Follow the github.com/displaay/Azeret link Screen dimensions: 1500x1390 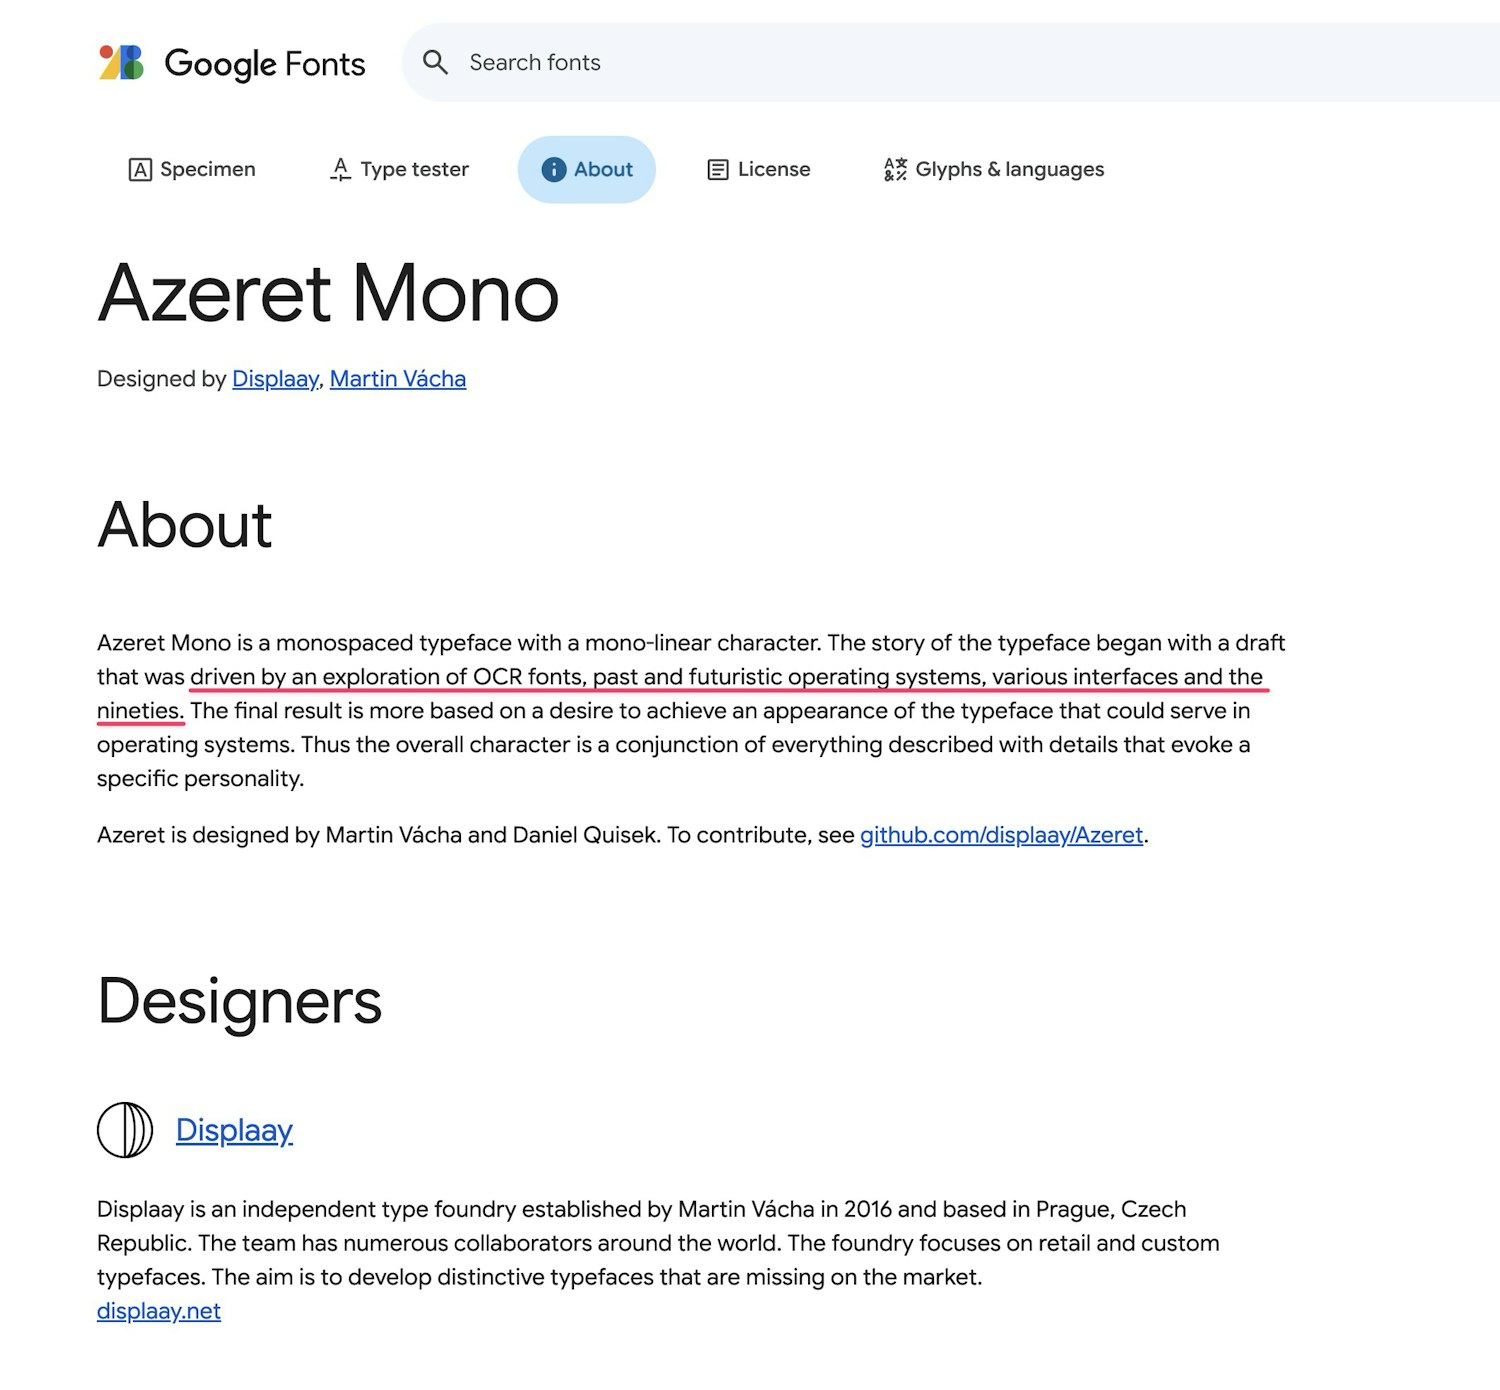[1001, 835]
